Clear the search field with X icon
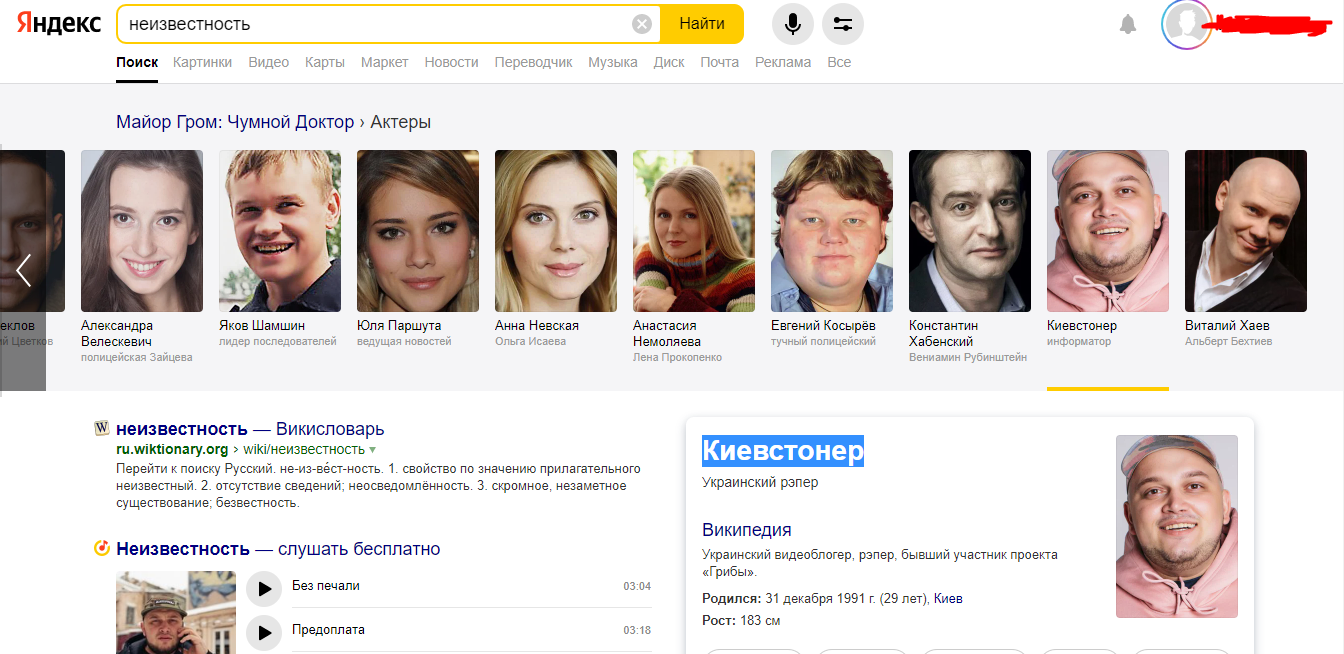 (642, 24)
